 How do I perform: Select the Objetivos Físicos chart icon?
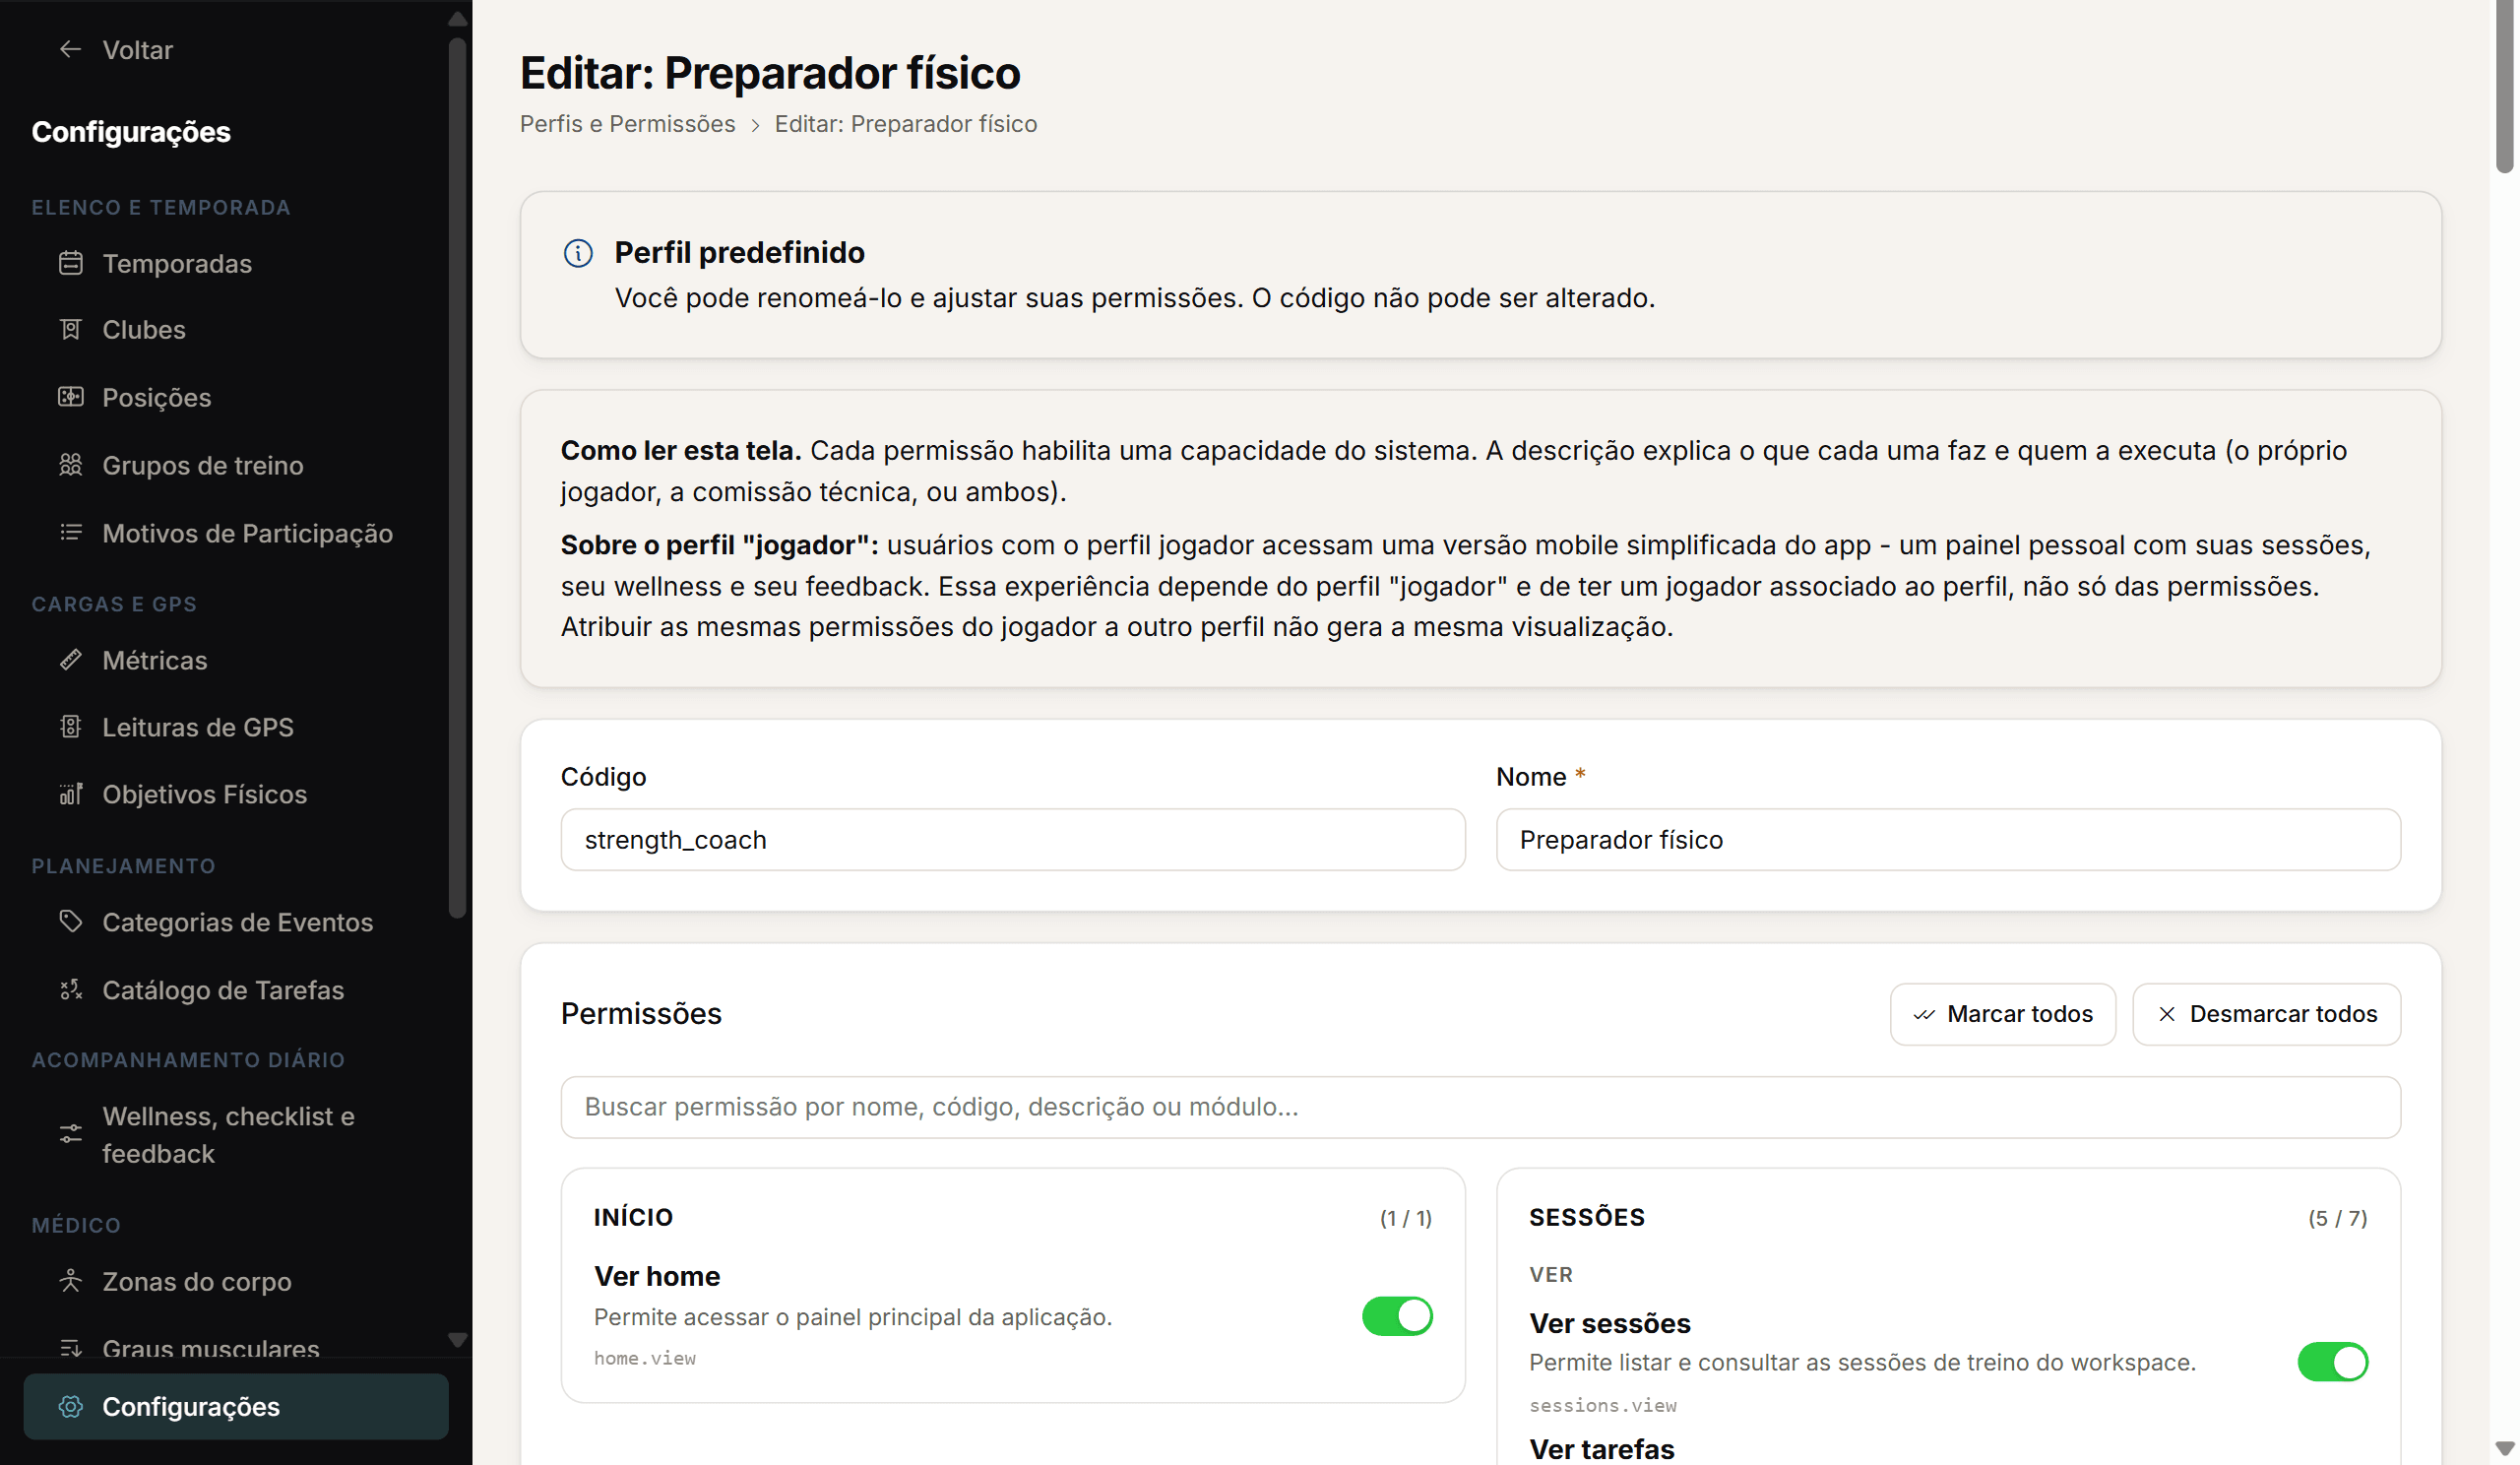(70, 794)
